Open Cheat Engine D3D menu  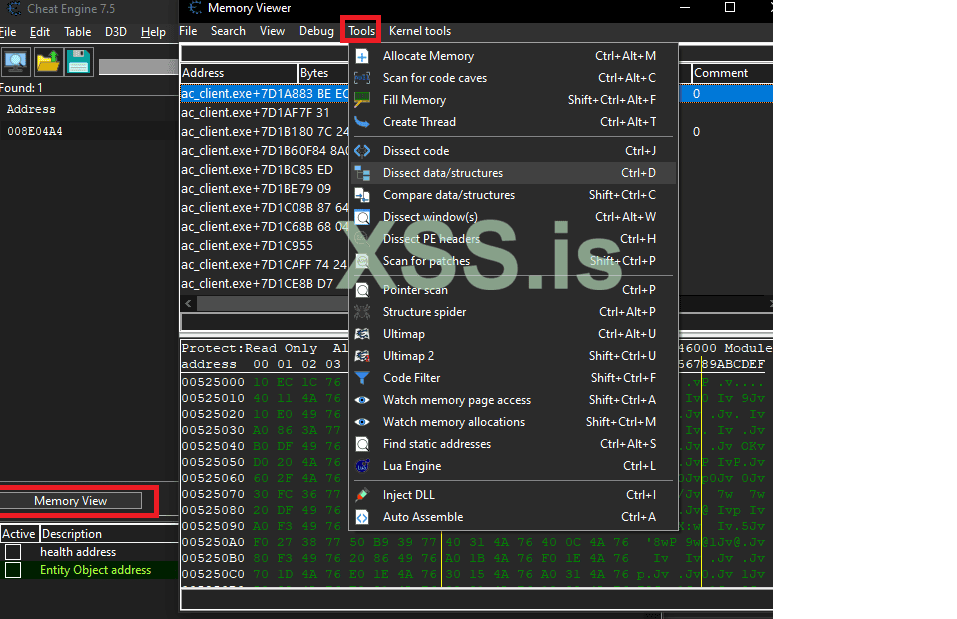click(x=116, y=32)
